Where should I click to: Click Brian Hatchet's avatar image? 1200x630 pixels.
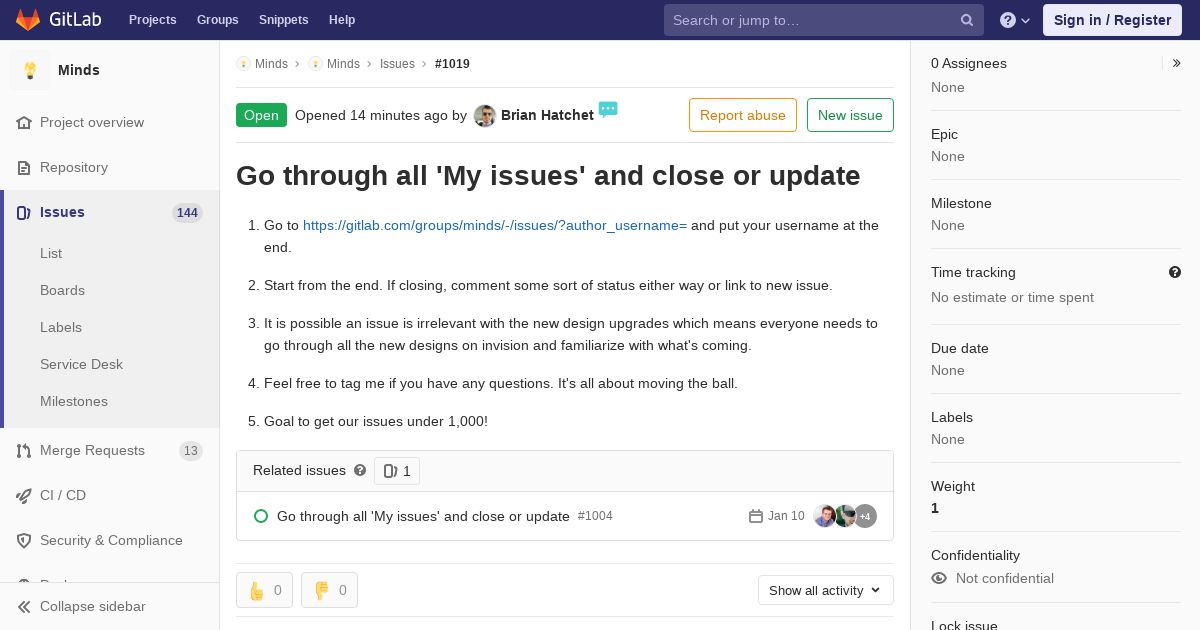[485, 115]
